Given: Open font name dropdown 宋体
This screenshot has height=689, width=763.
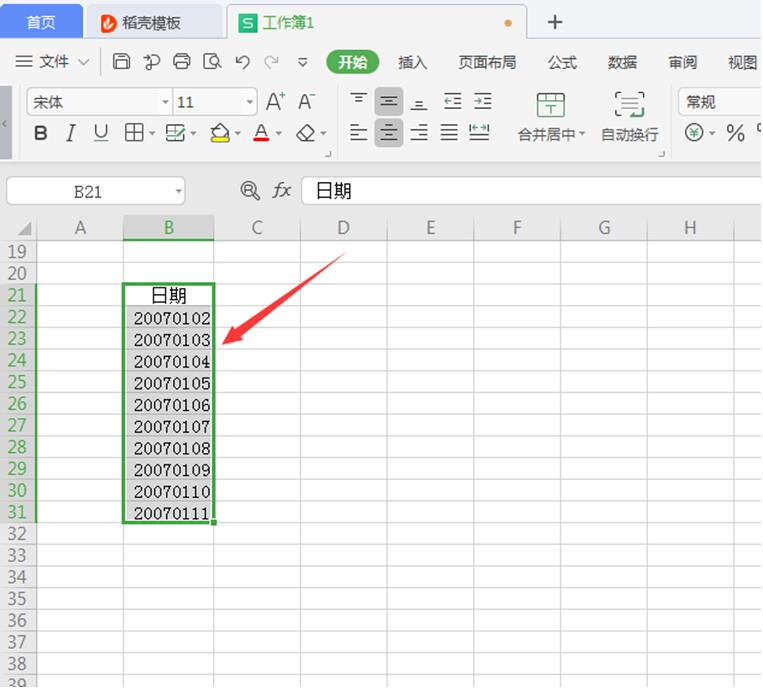Looking at the screenshot, I should pyautogui.click(x=165, y=102).
